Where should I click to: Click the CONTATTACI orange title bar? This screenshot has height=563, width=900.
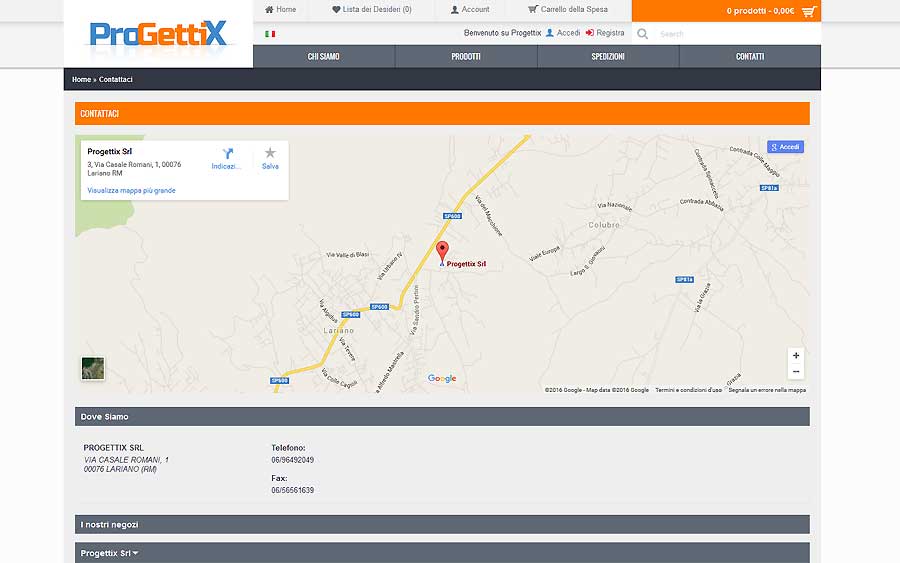[x=442, y=114]
